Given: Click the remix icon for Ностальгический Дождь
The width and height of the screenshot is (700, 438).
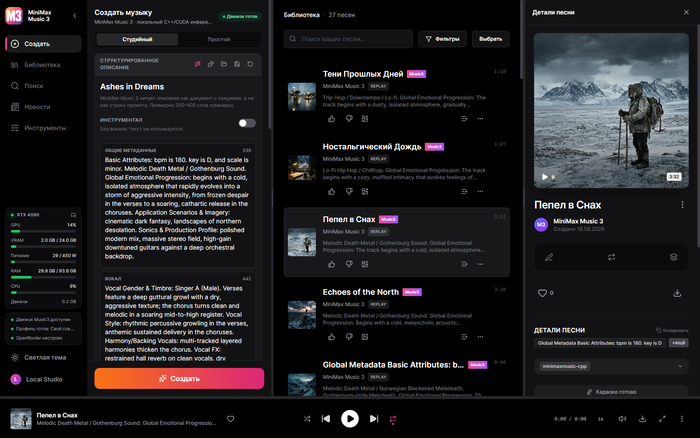Looking at the screenshot, I should [x=365, y=192].
